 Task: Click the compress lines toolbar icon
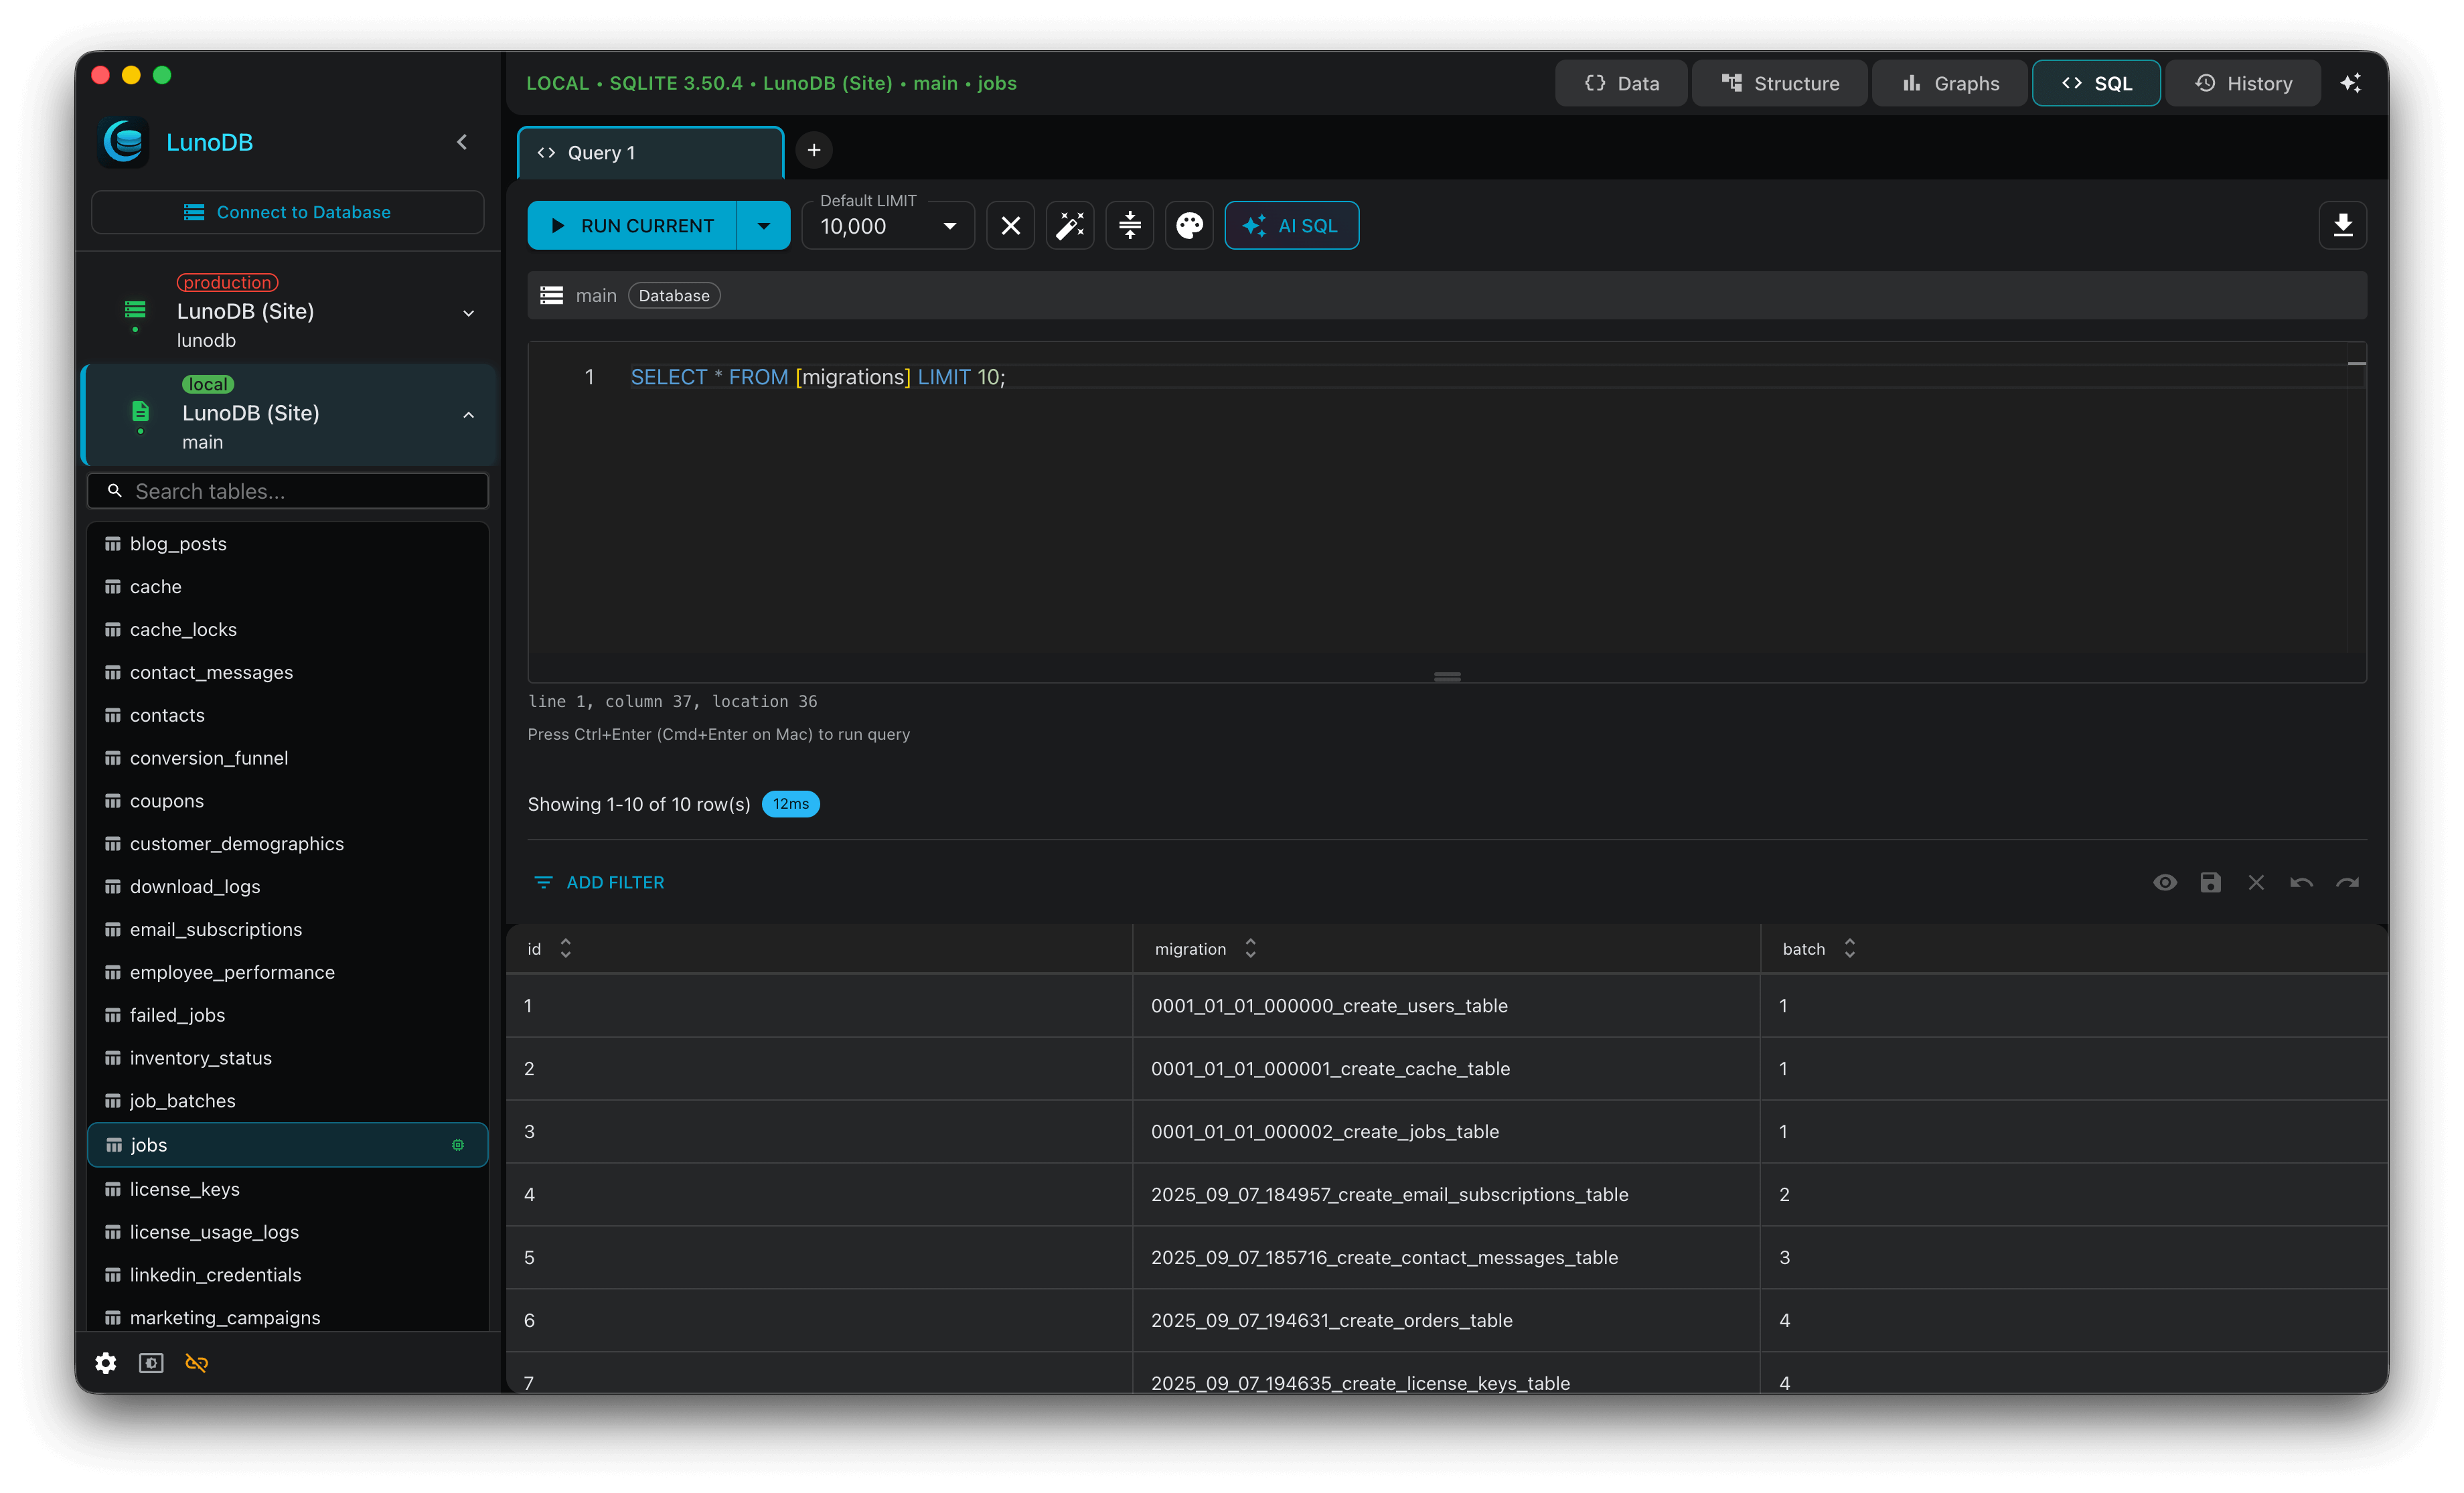pos(1129,226)
